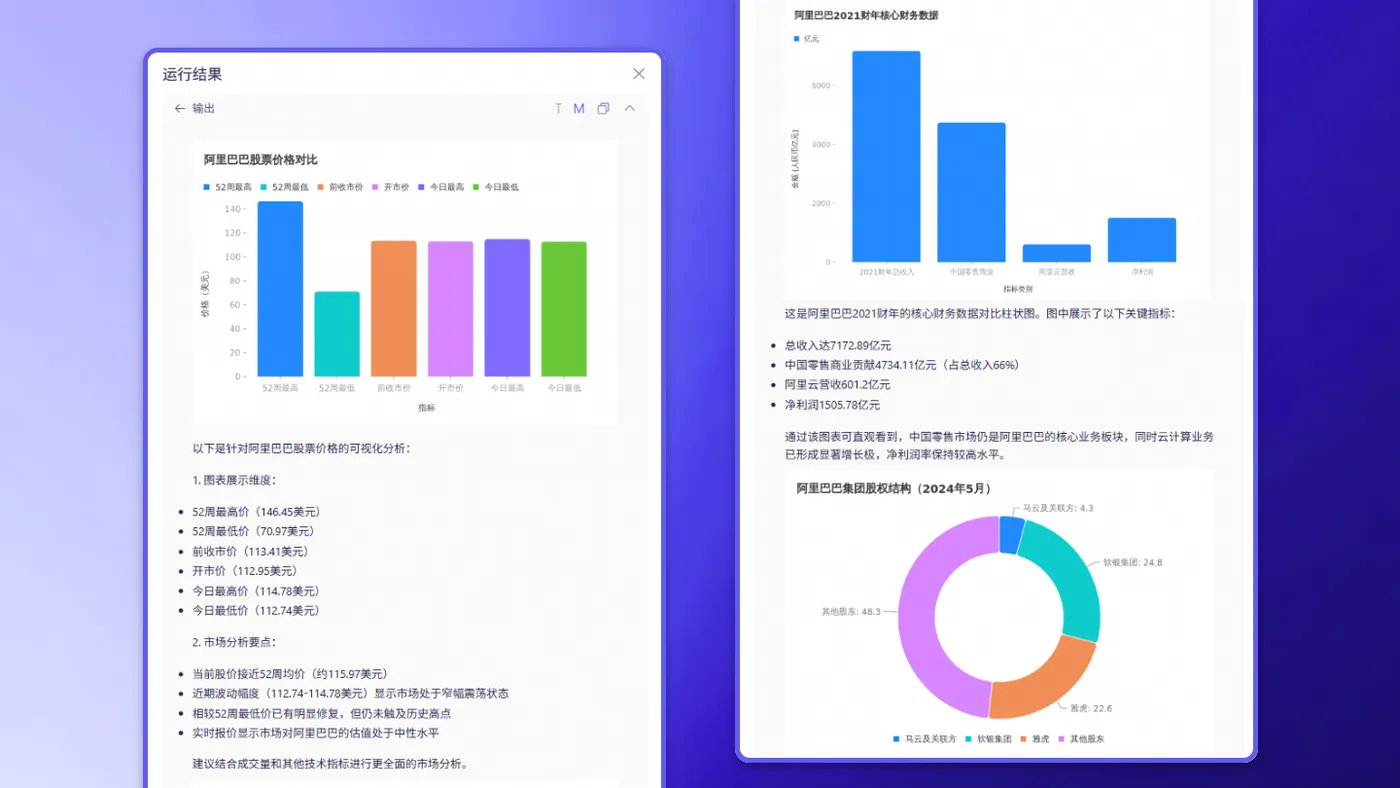Click the line 当前股价接近52周均价
The width and height of the screenshot is (1400, 788).
tap(290, 674)
